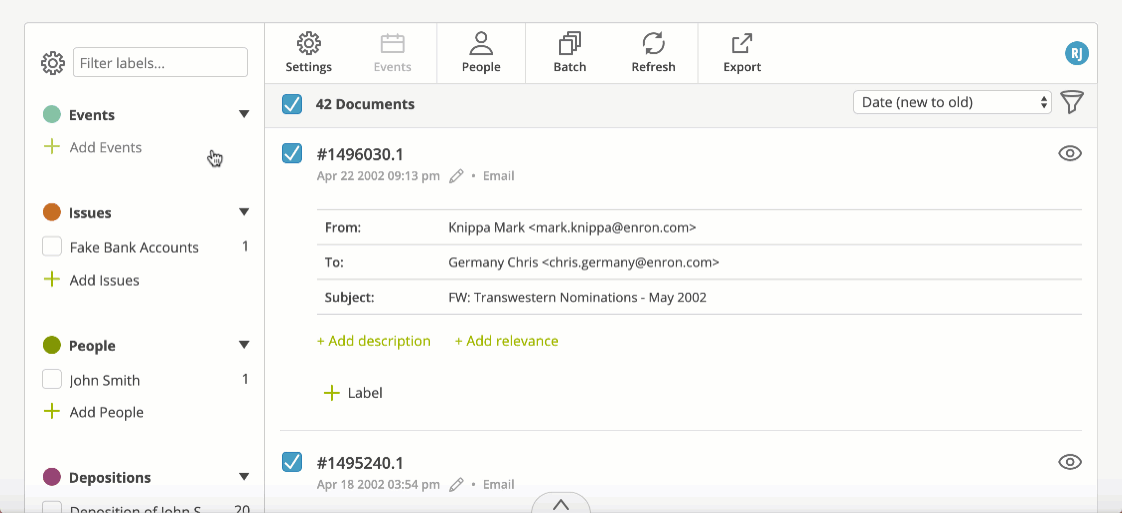The width and height of the screenshot is (1122, 513).
Task: Collapse the Events label group arrow
Action: click(x=244, y=114)
